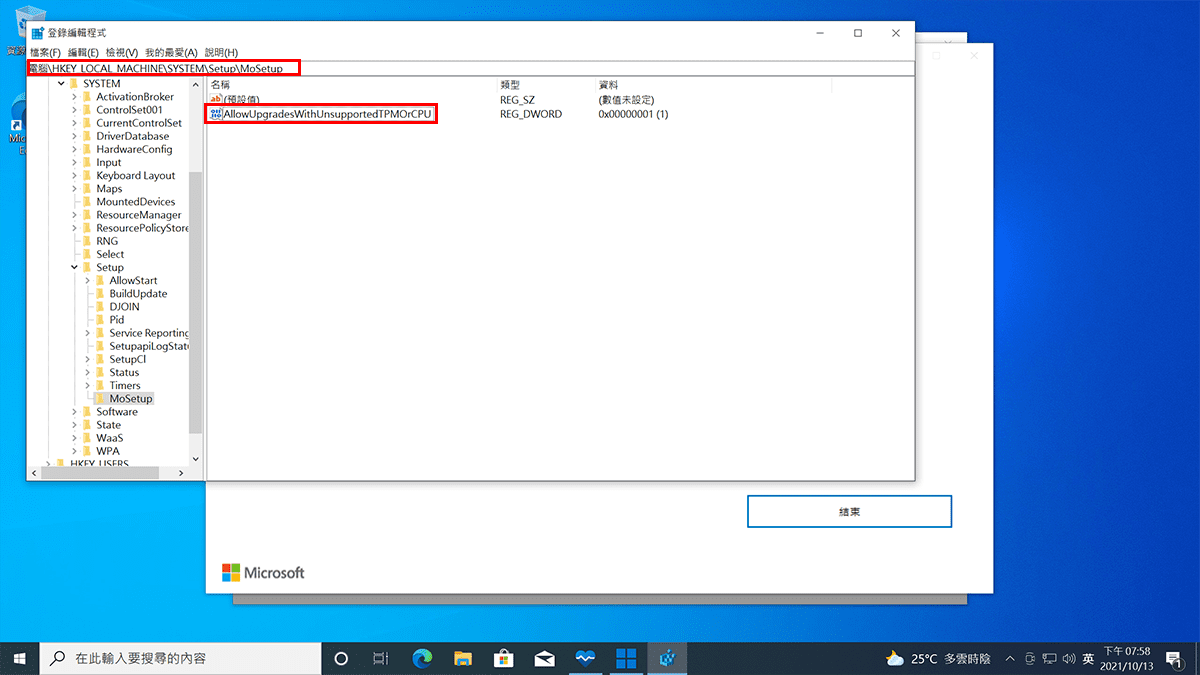Click the (預設值) string value icon
Viewport: 1200px width, 675px height.
[x=215, y=99]
